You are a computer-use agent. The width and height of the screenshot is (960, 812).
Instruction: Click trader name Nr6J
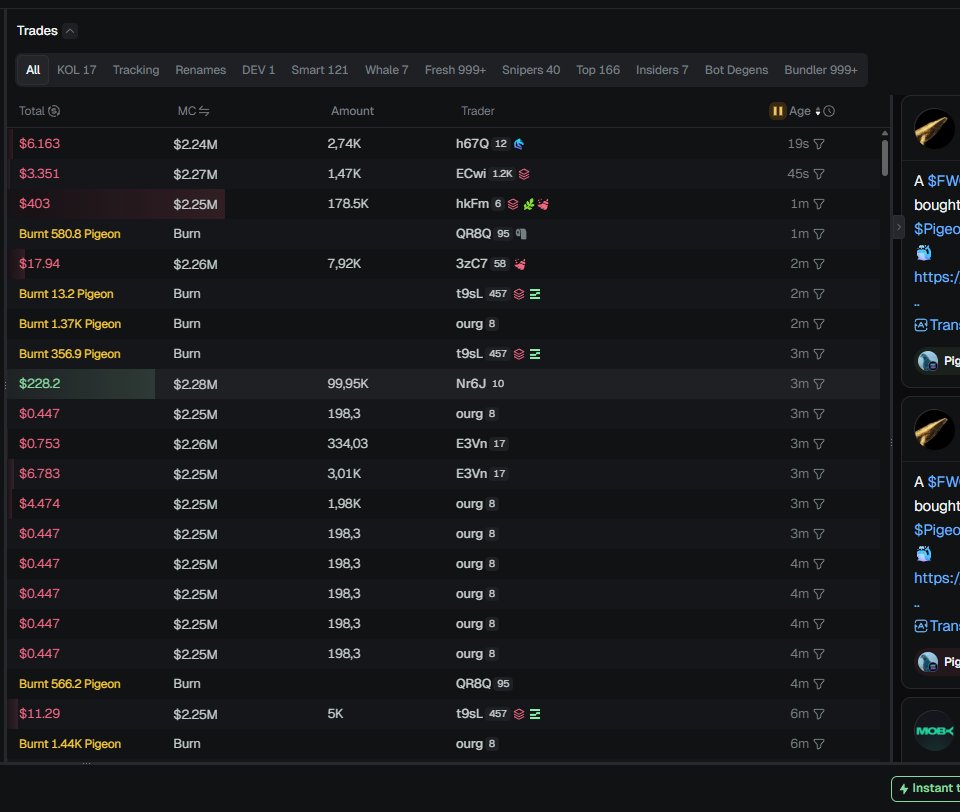[471, 384]
